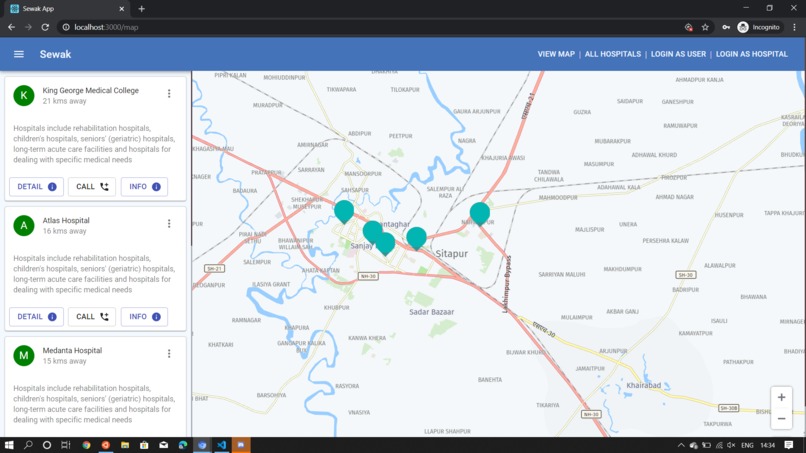The height and width of the screenshot is (453, 806).
Task: Select the map marker on the highway near Naipalapur
Action: click(480, 213)
